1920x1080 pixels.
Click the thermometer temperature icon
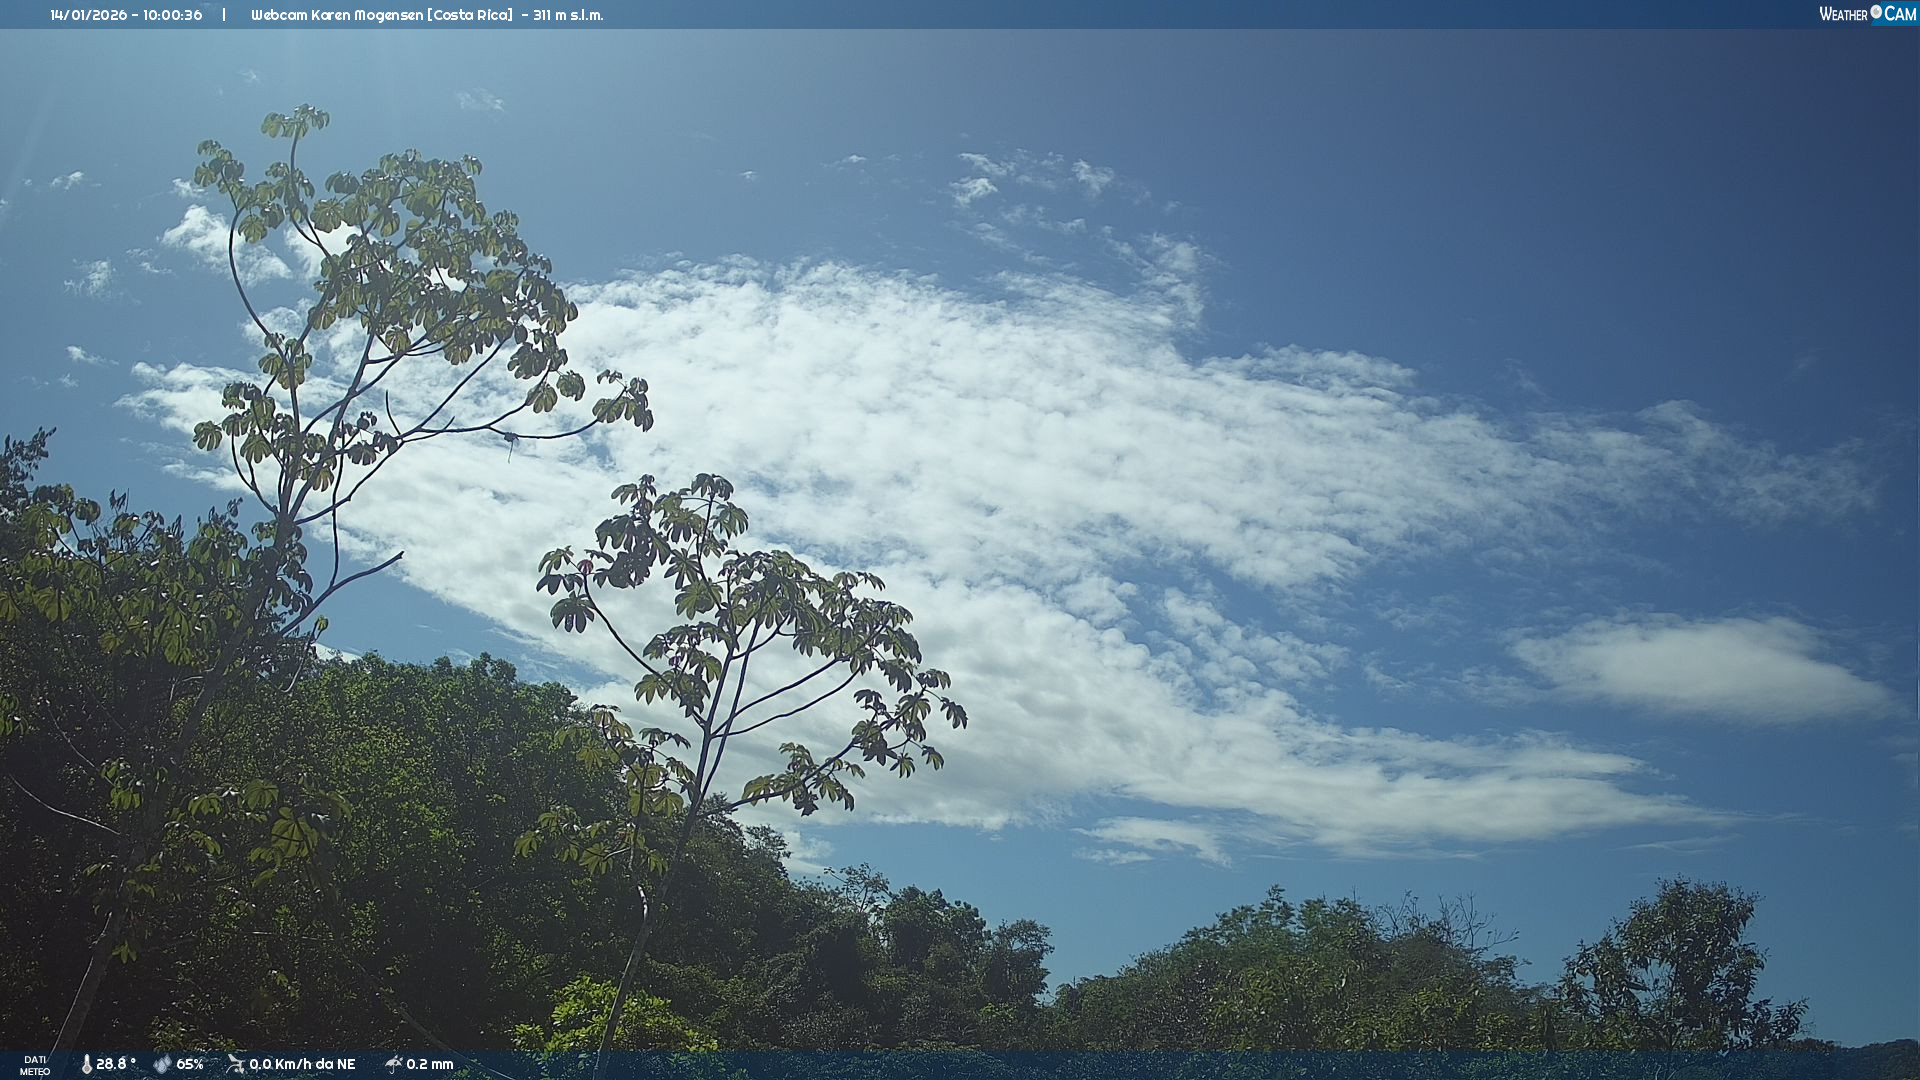(86, 1065)
